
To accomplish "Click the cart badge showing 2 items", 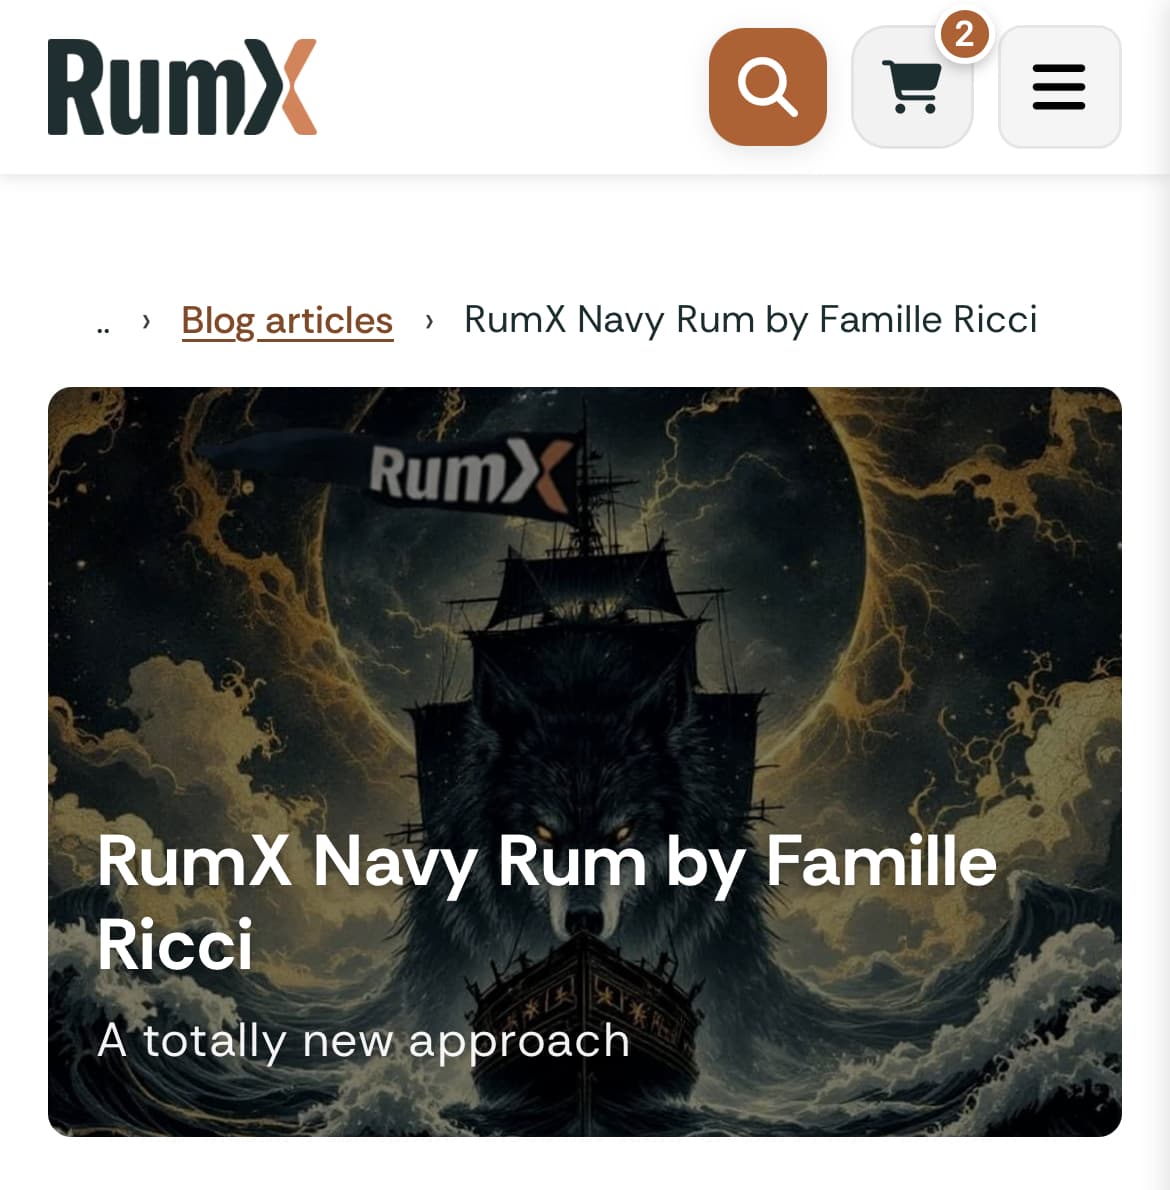I will [964, 35].
